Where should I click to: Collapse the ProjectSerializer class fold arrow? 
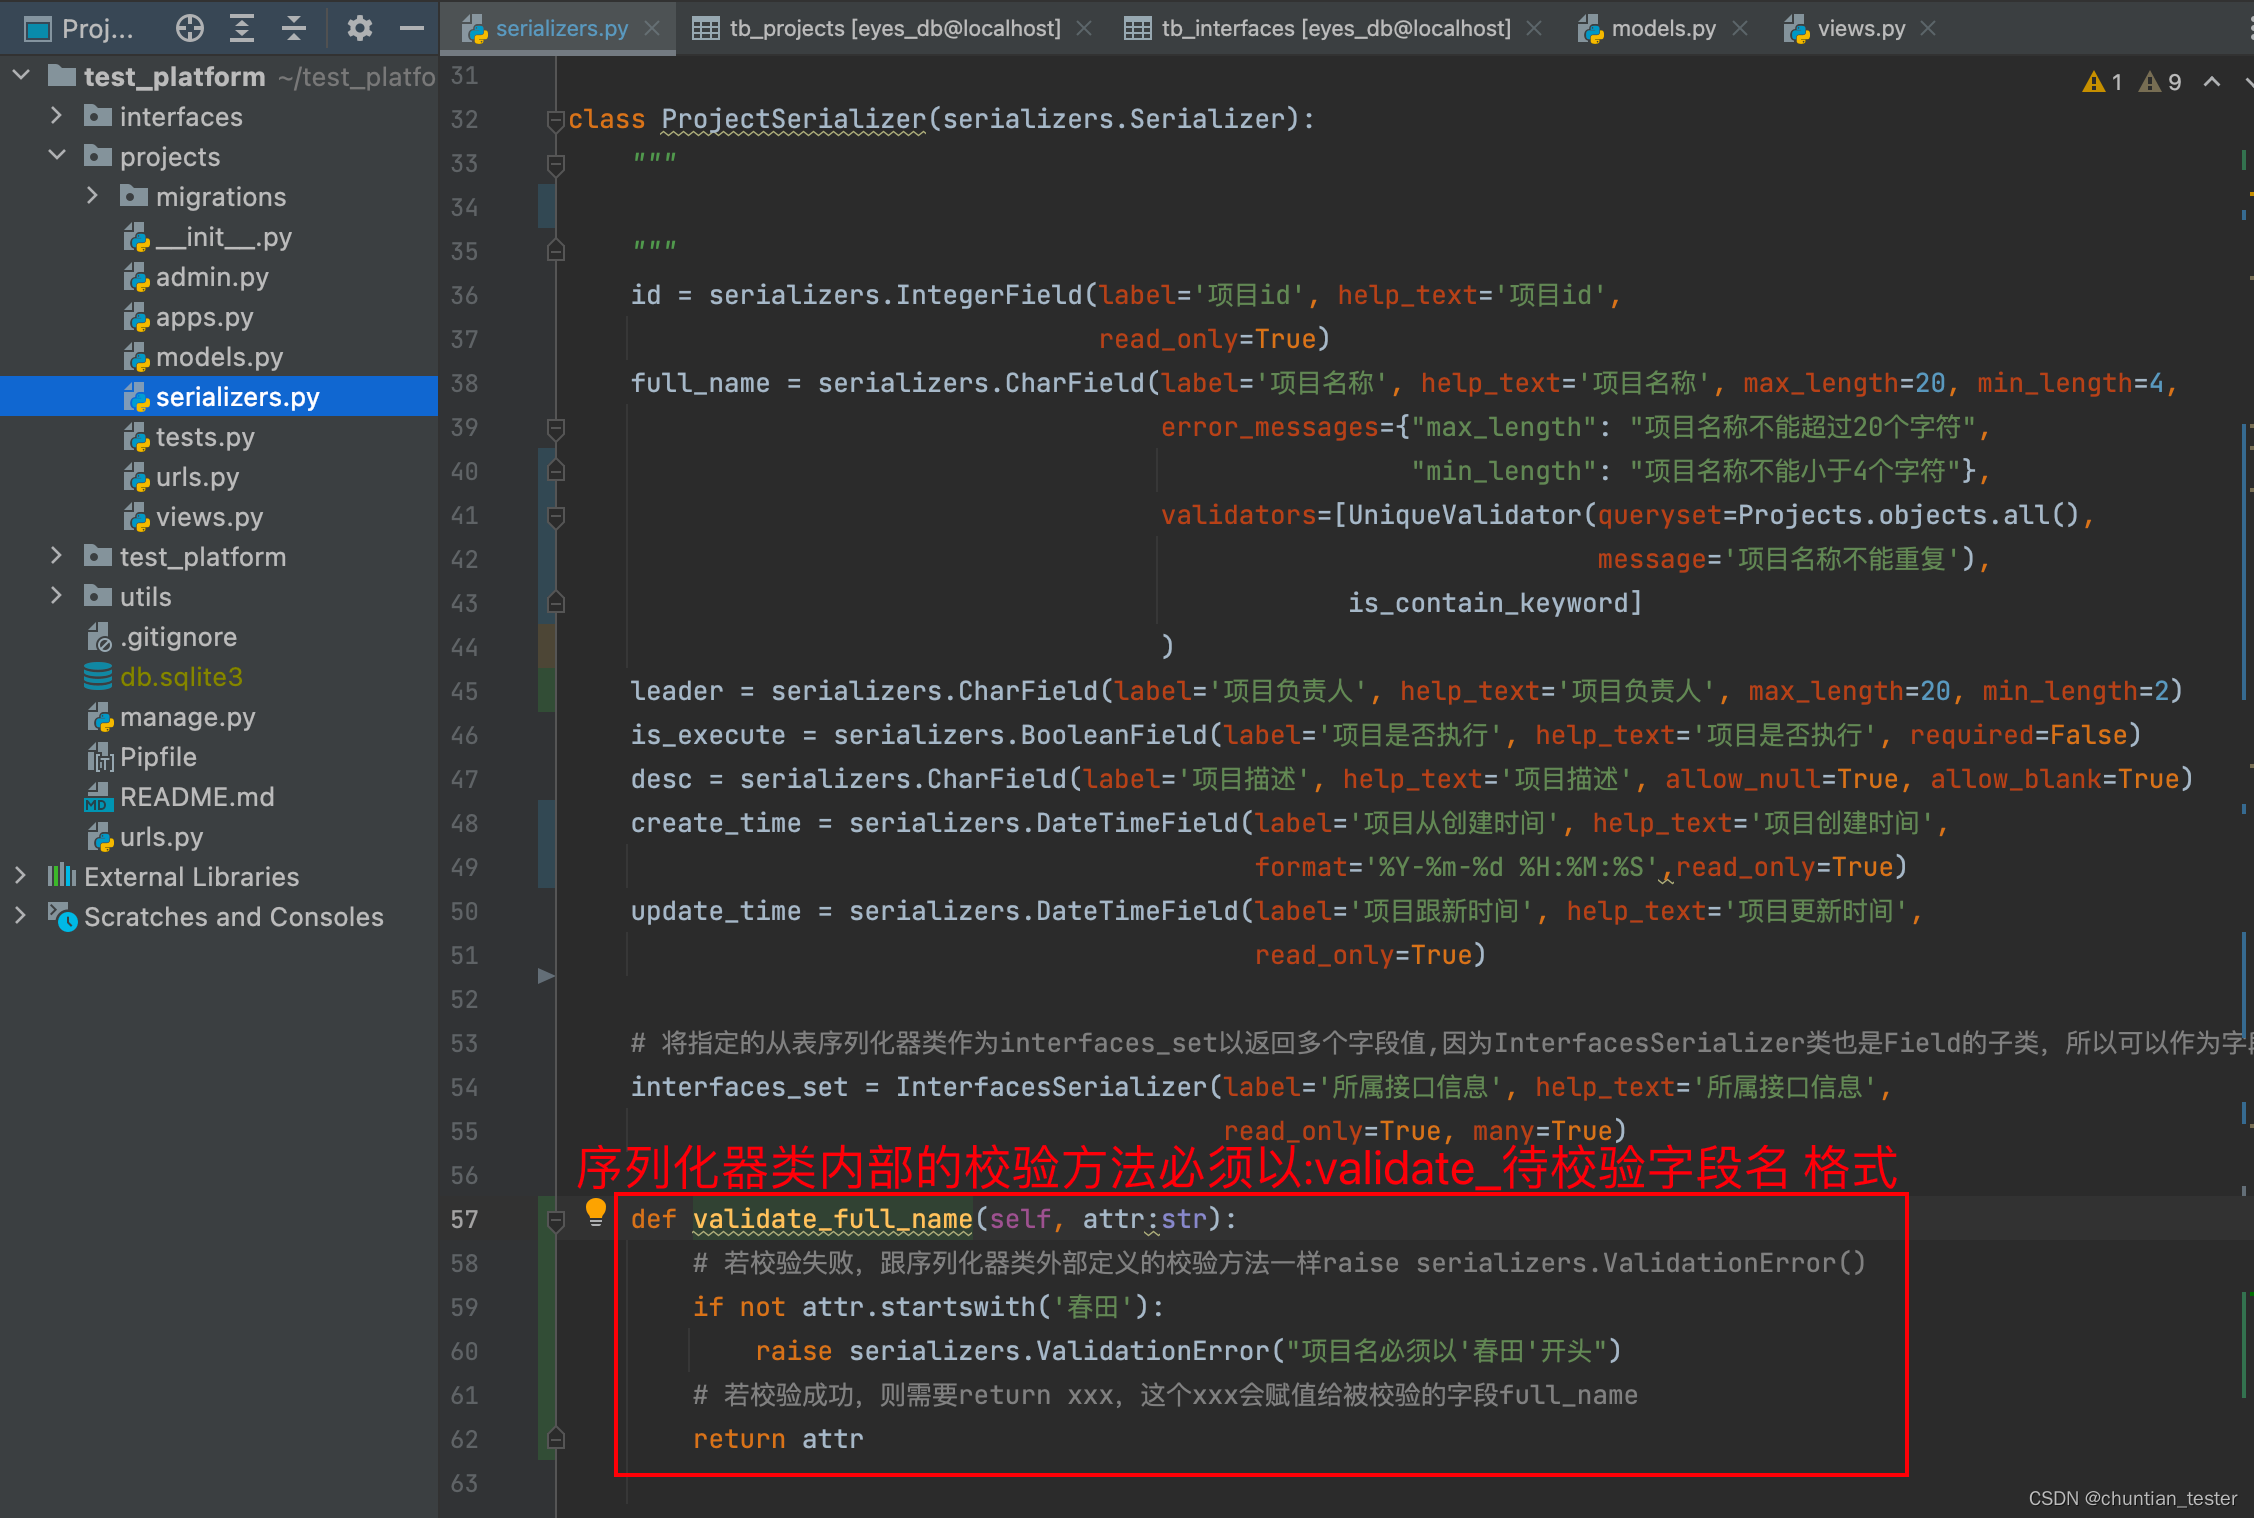[x=556, y=119]
